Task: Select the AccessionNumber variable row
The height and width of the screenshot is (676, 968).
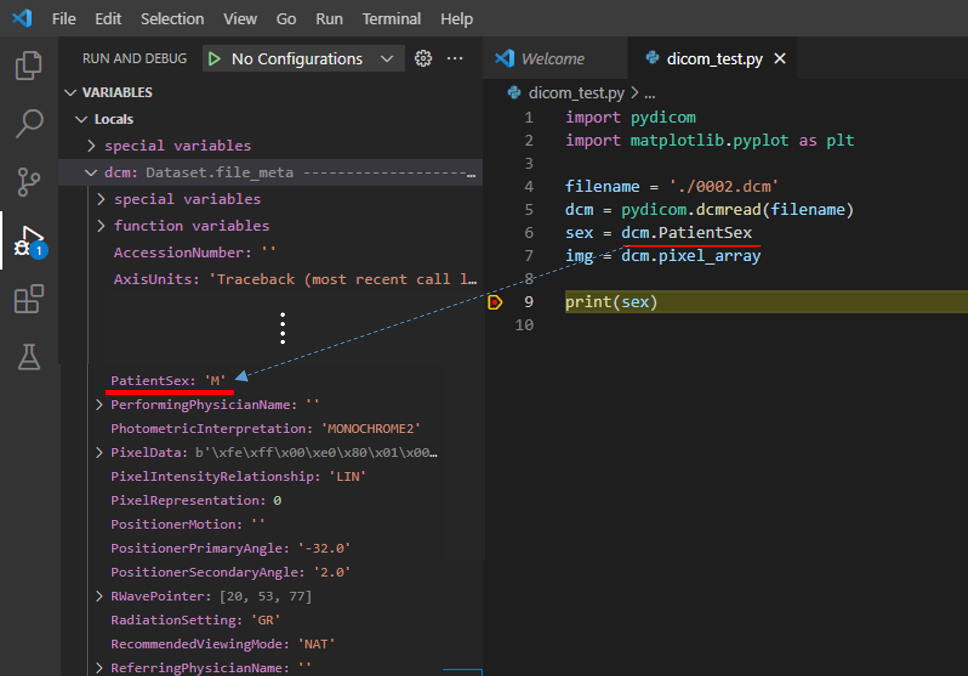Action: pos(272,252)
